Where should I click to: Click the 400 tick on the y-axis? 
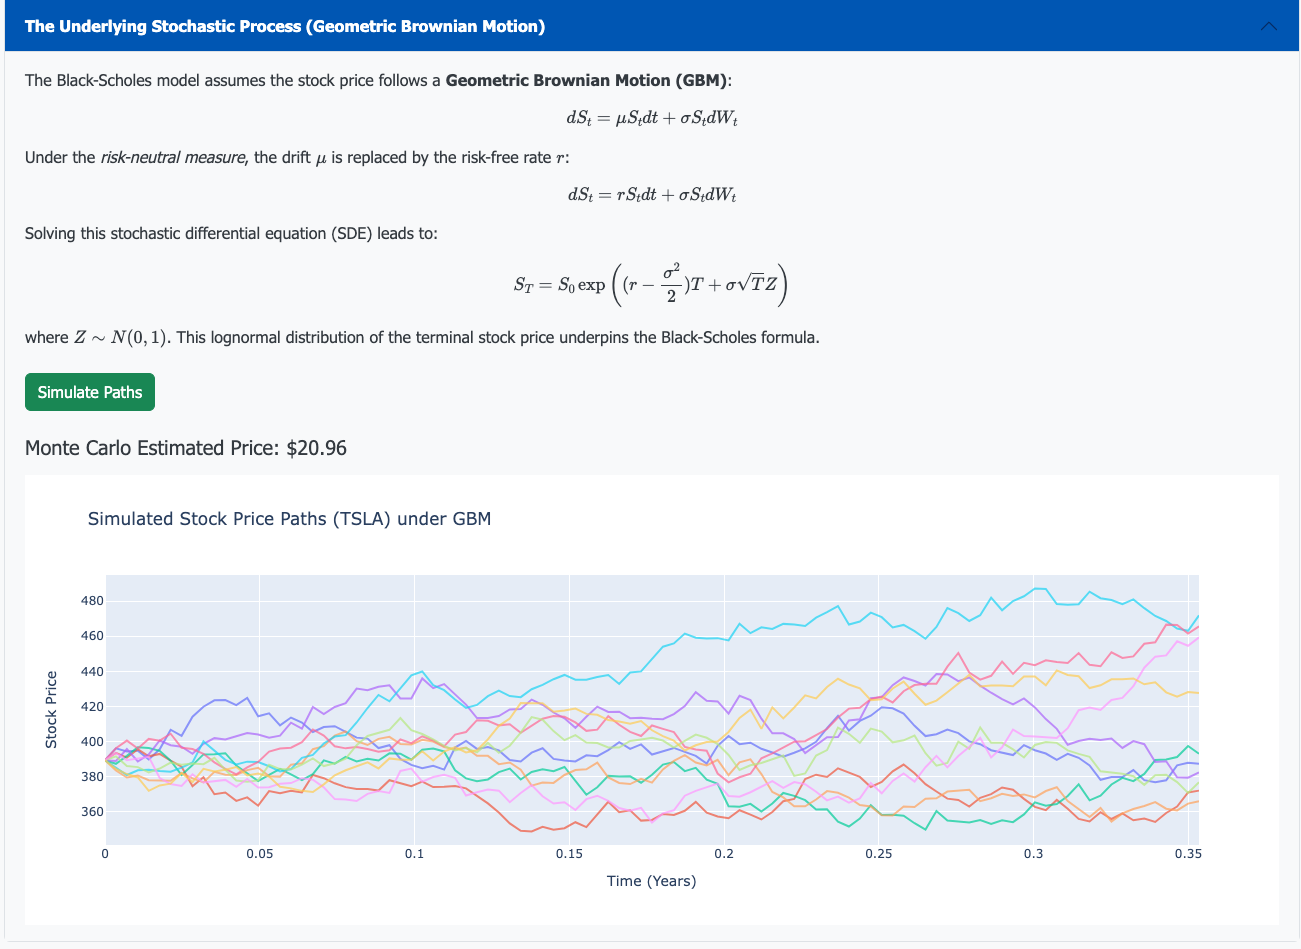(92, 742)
